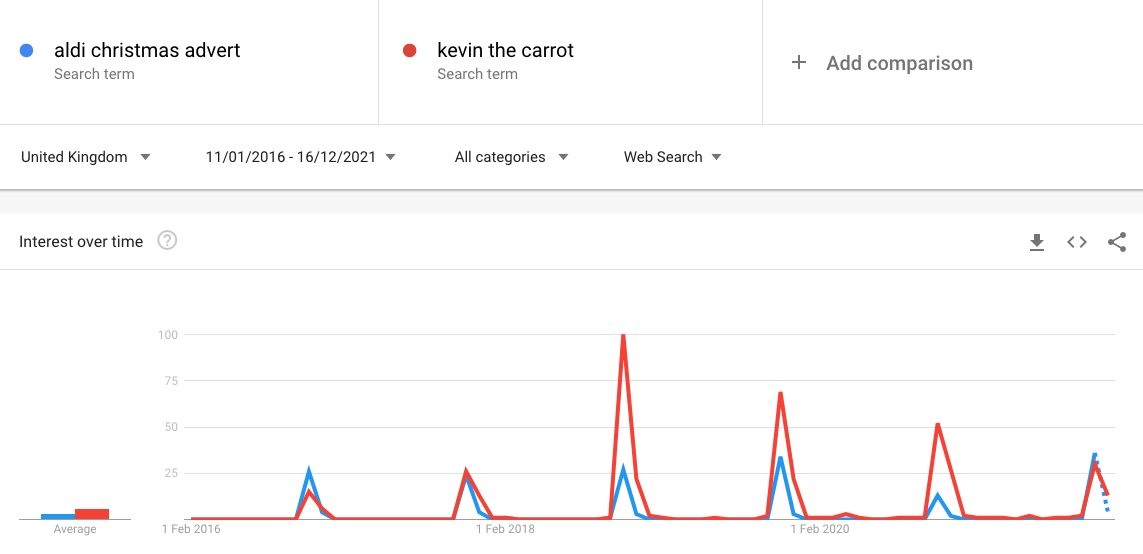Click the blue dot for aldi christmas advert
Viewport: 1143px width, 554px height.
pos(26,50)
